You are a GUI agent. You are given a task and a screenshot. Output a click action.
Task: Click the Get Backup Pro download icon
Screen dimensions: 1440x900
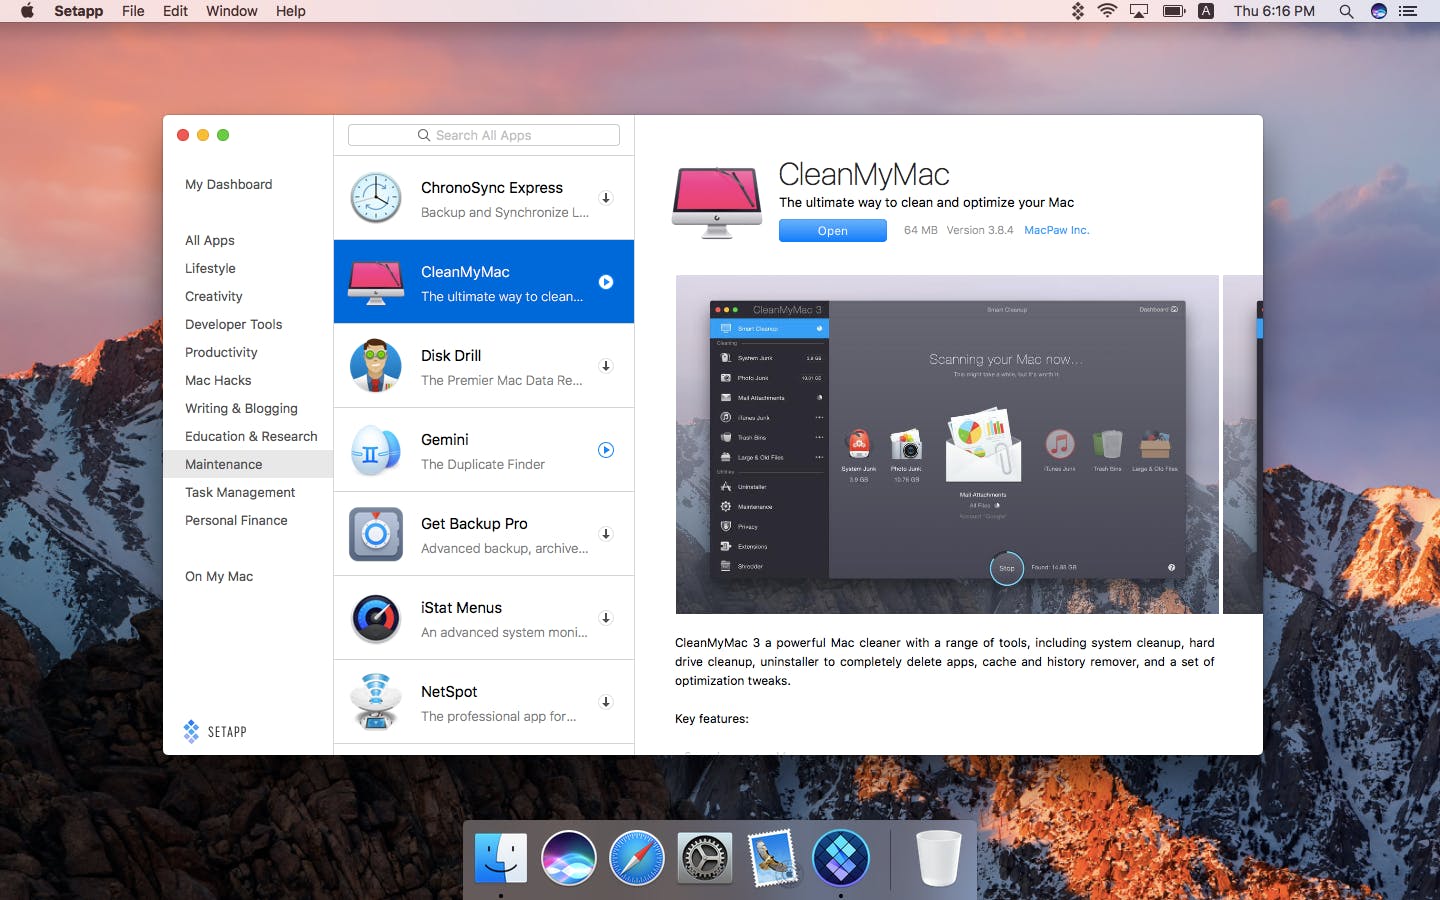tap(606, 534)
